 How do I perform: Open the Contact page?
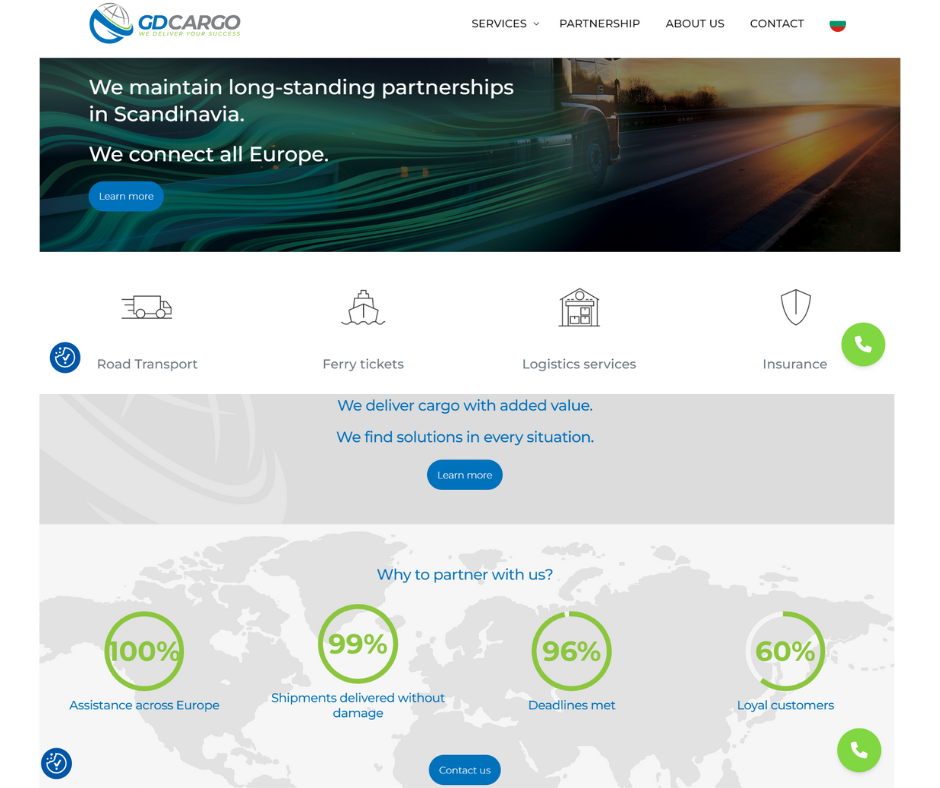(x=776, y=23)
